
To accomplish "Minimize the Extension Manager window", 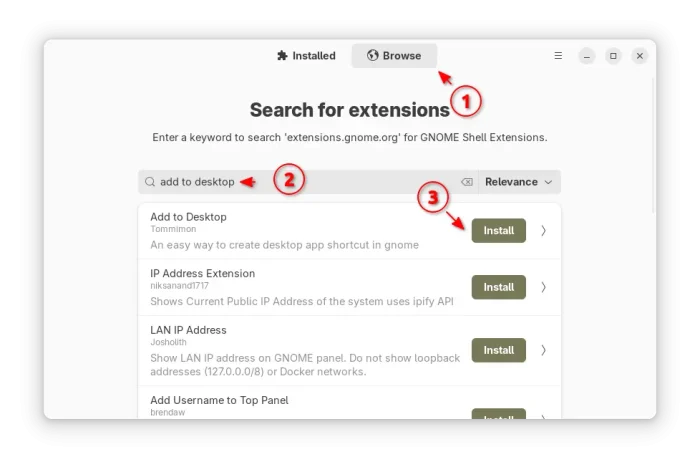I will point(587,56).
